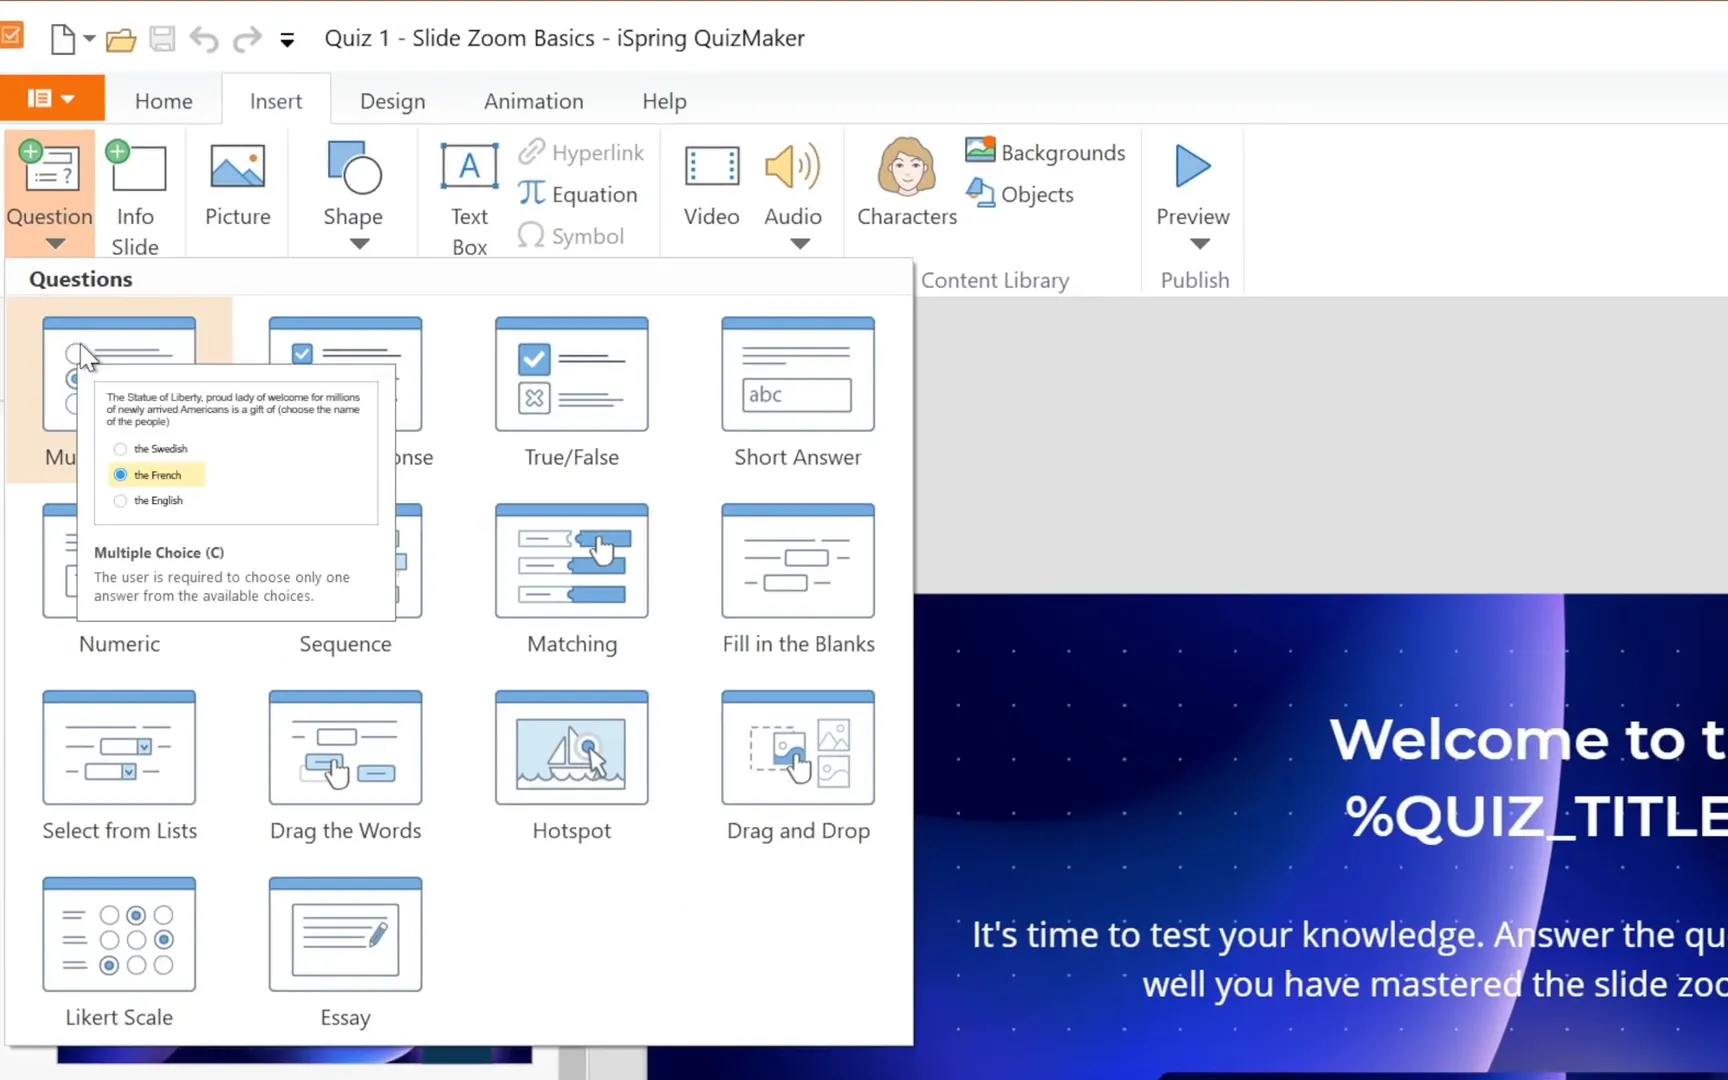Screen dimensions: 1728x1080
Task: Click the Preview play icon
Action: pos(1193,166)
